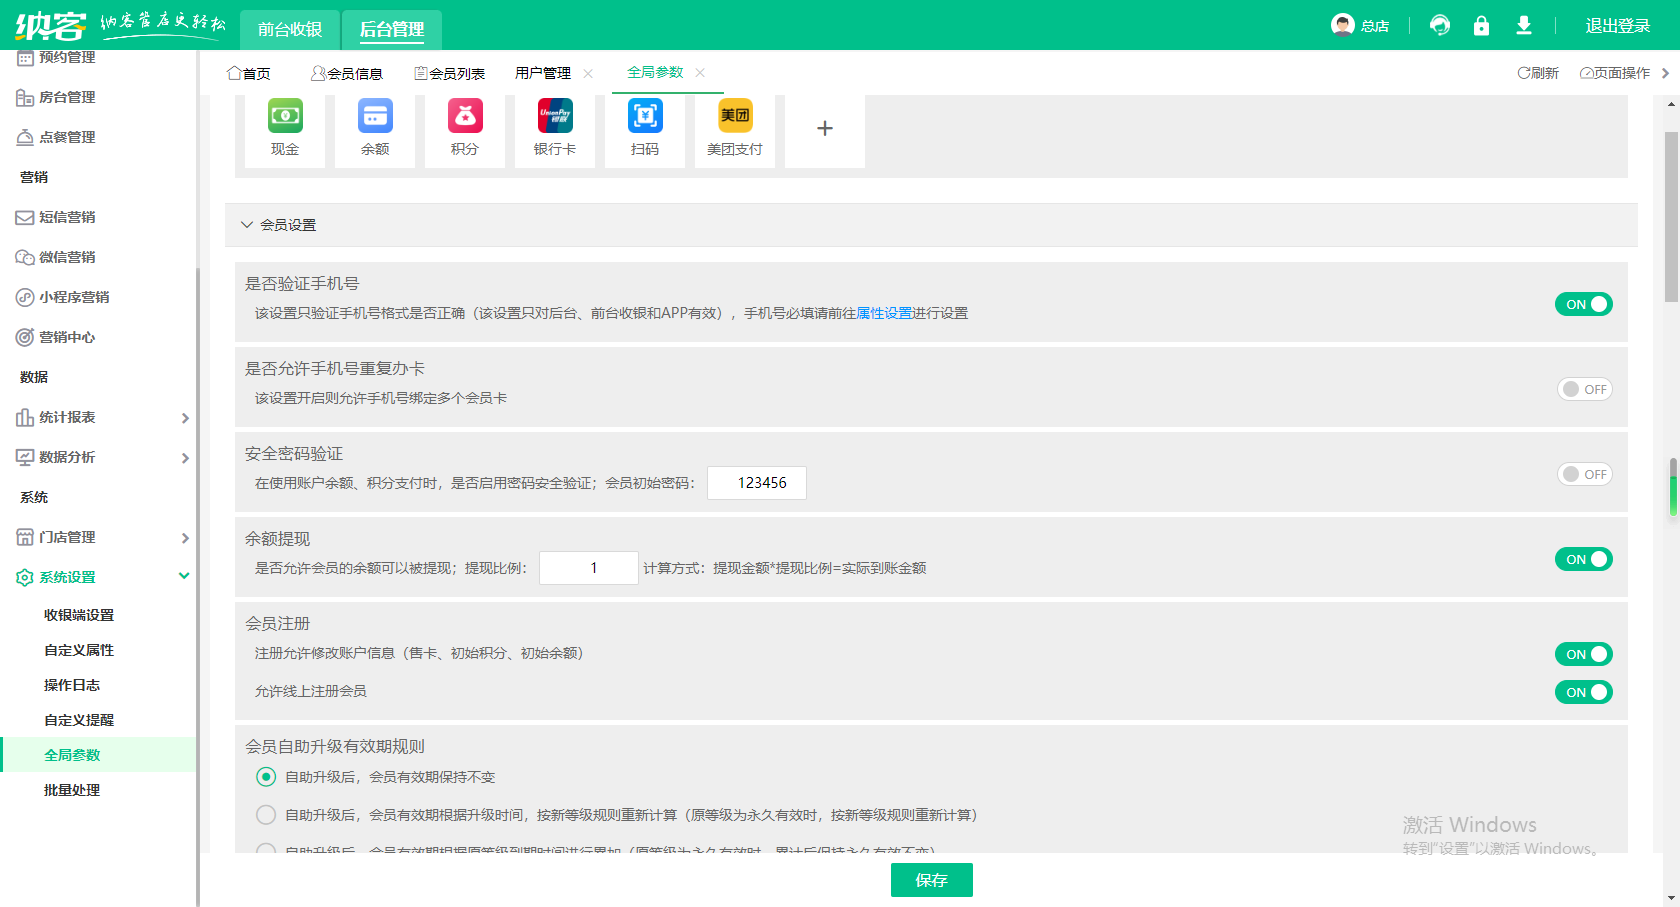
Task: Switch to the 前台收银 tab
Action: [290, 29]
